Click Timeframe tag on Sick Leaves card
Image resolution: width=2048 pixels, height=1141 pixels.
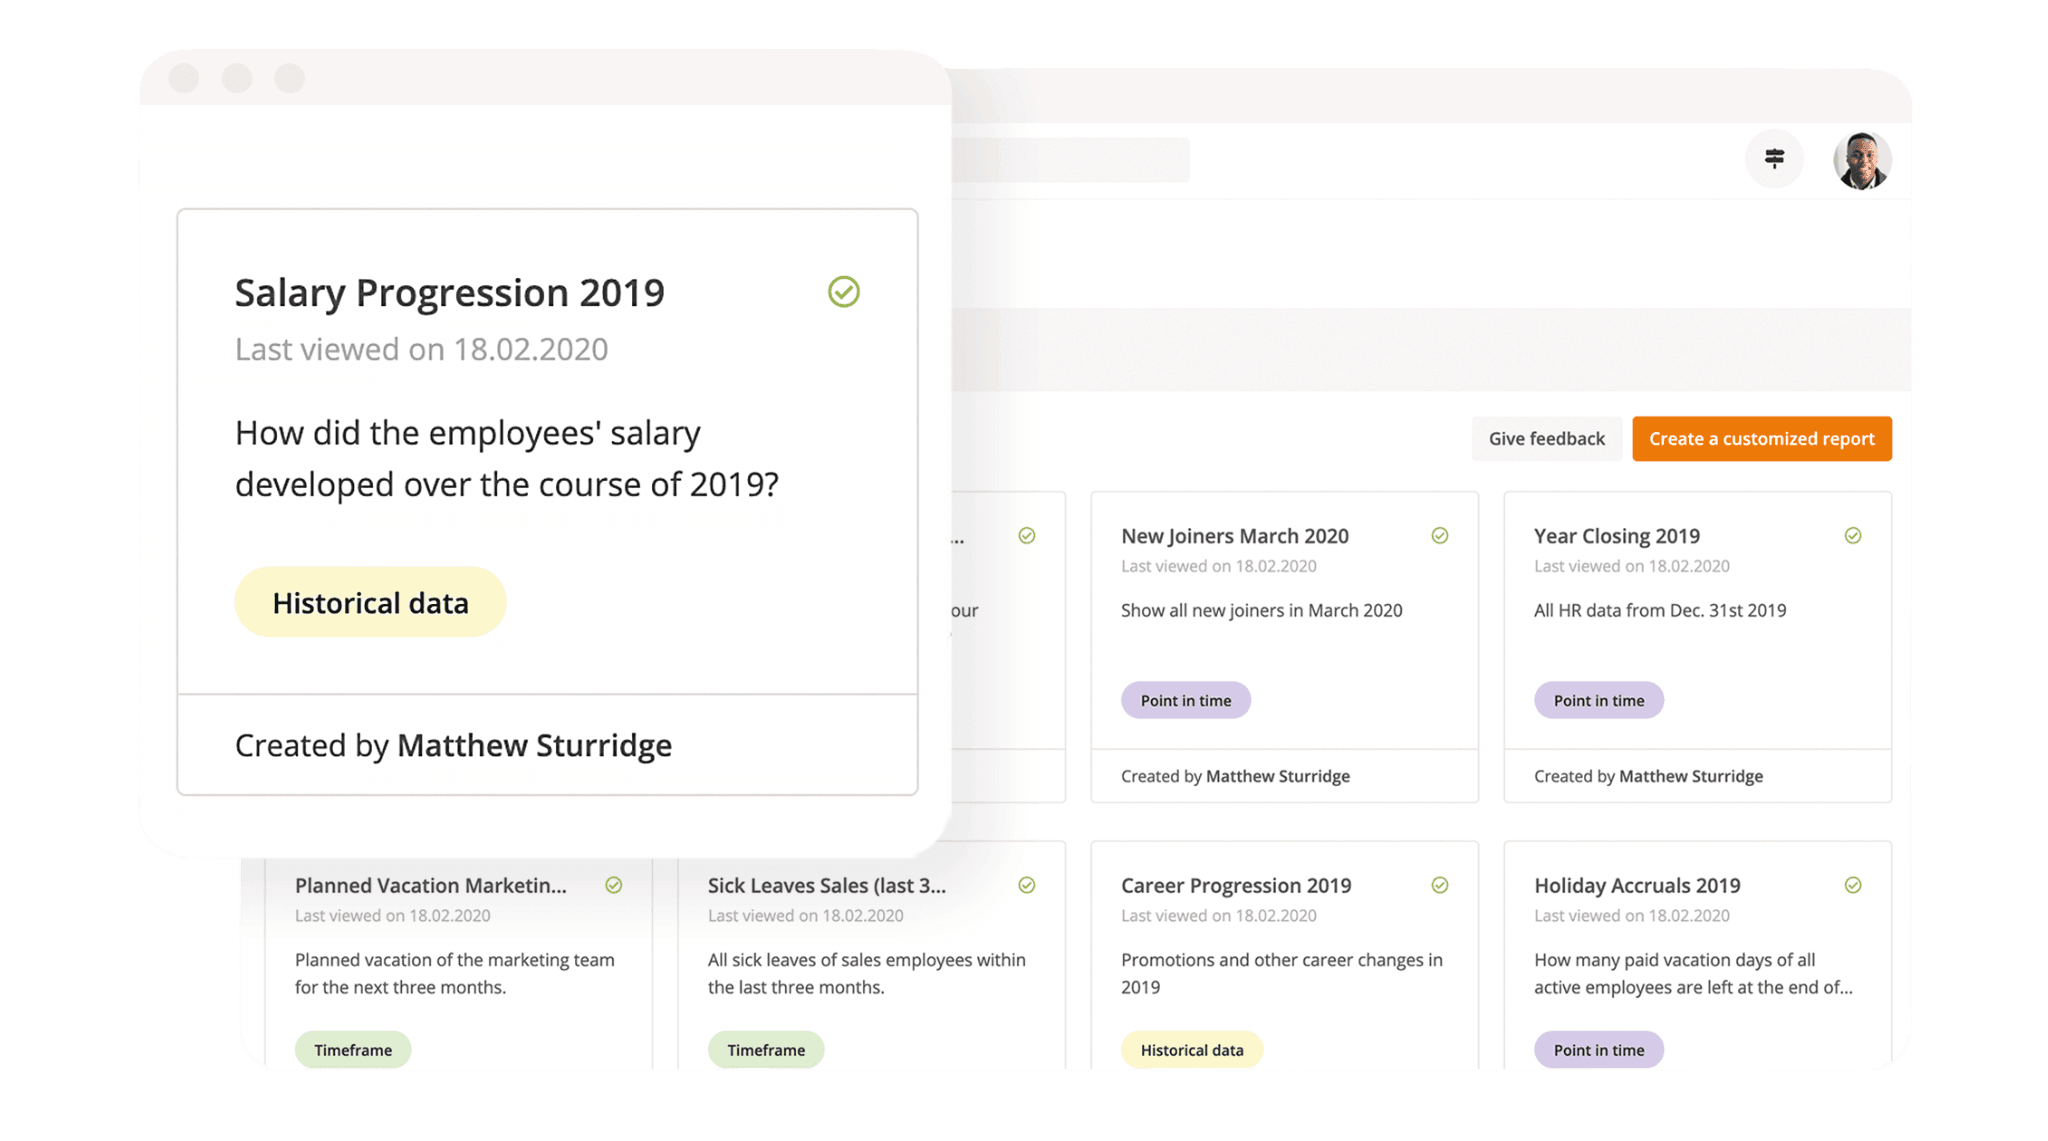[x=765, y=1050]
